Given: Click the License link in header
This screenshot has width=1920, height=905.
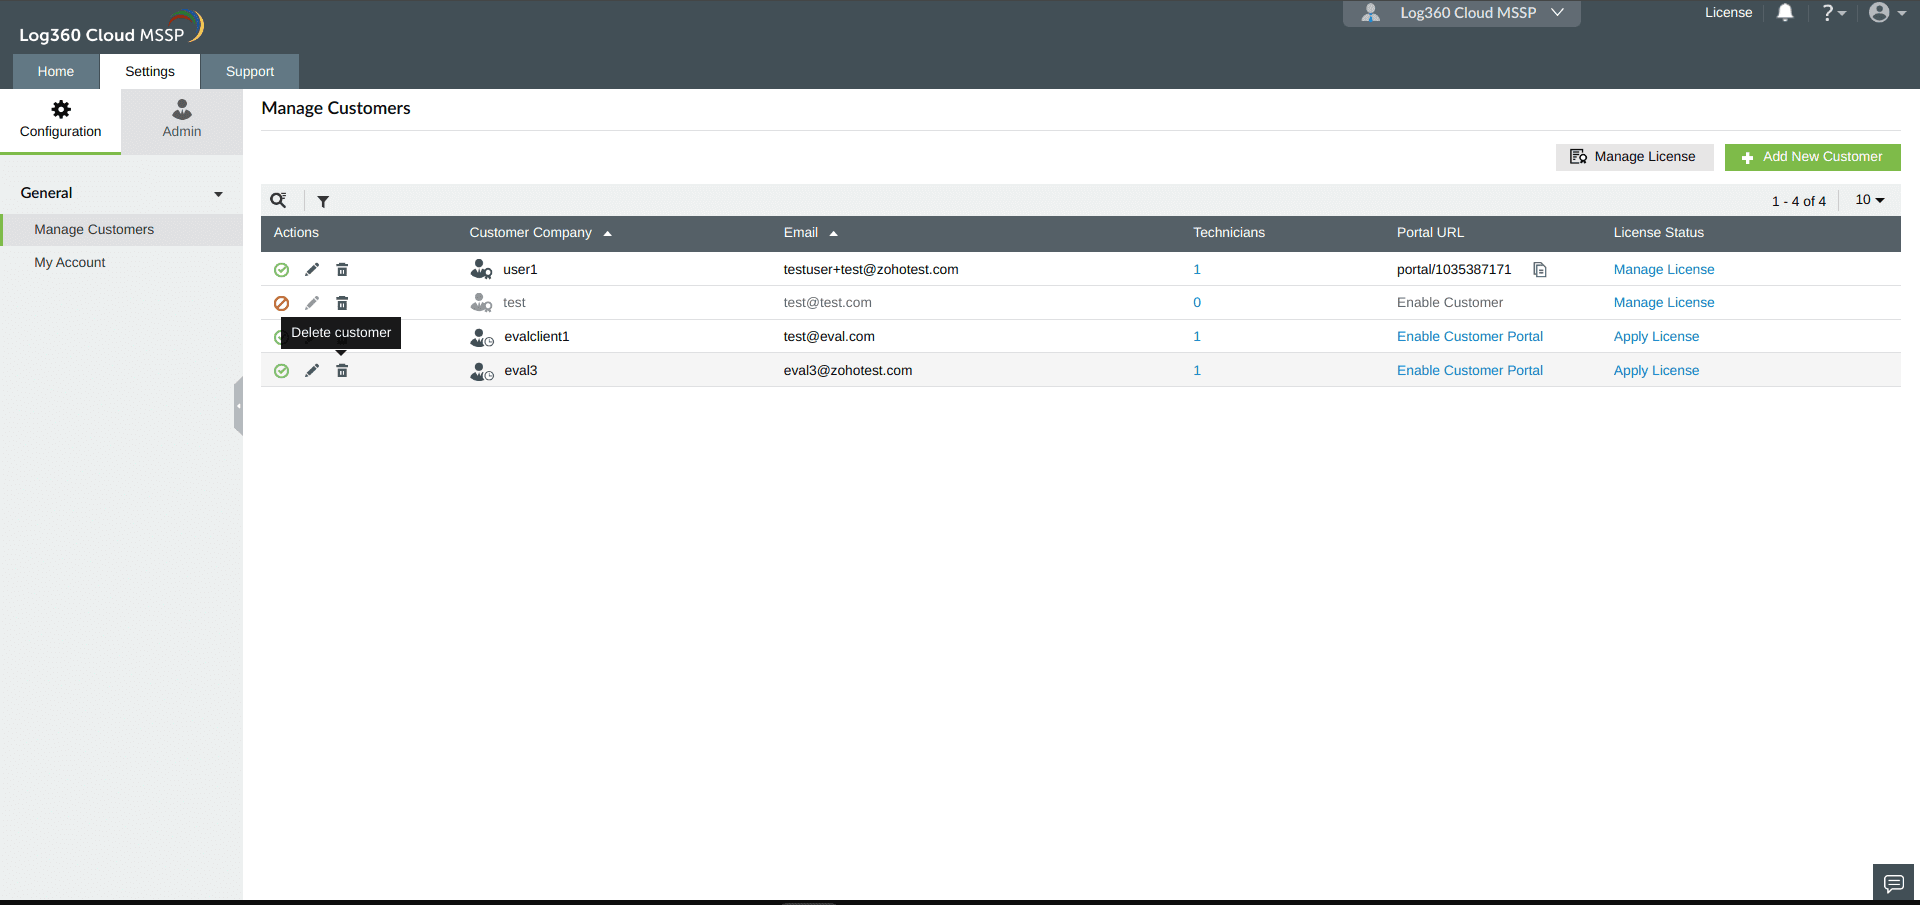Looking at the screenshot, I should pyautogui.click(x=1728, y=13).
